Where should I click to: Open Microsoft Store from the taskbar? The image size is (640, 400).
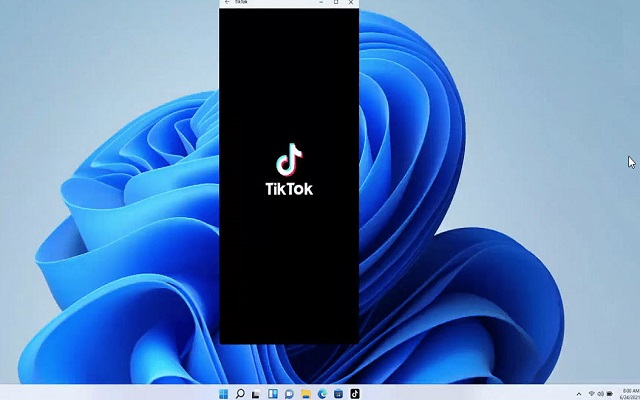click(338, 394)
